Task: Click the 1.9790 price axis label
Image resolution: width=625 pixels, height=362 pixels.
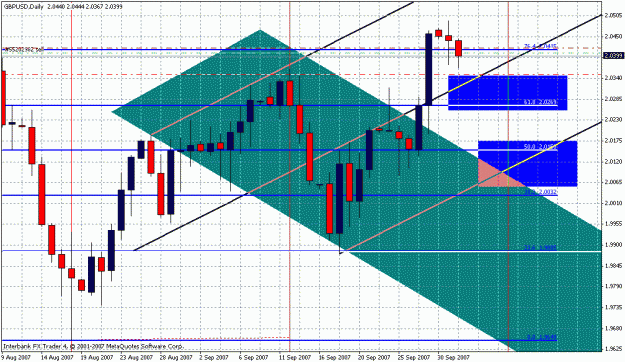Action: tap(613, 286)
